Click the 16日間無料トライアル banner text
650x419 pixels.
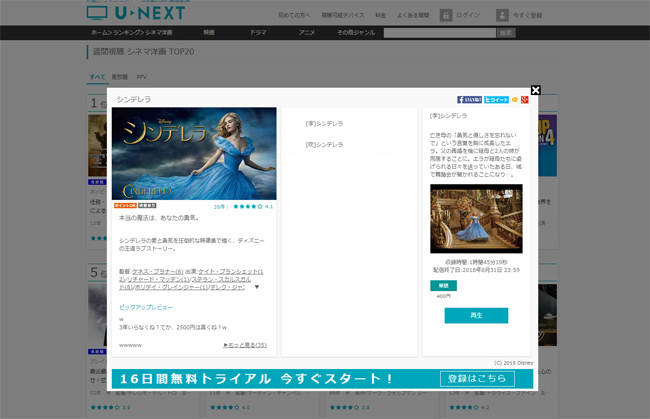coord(256,378)
